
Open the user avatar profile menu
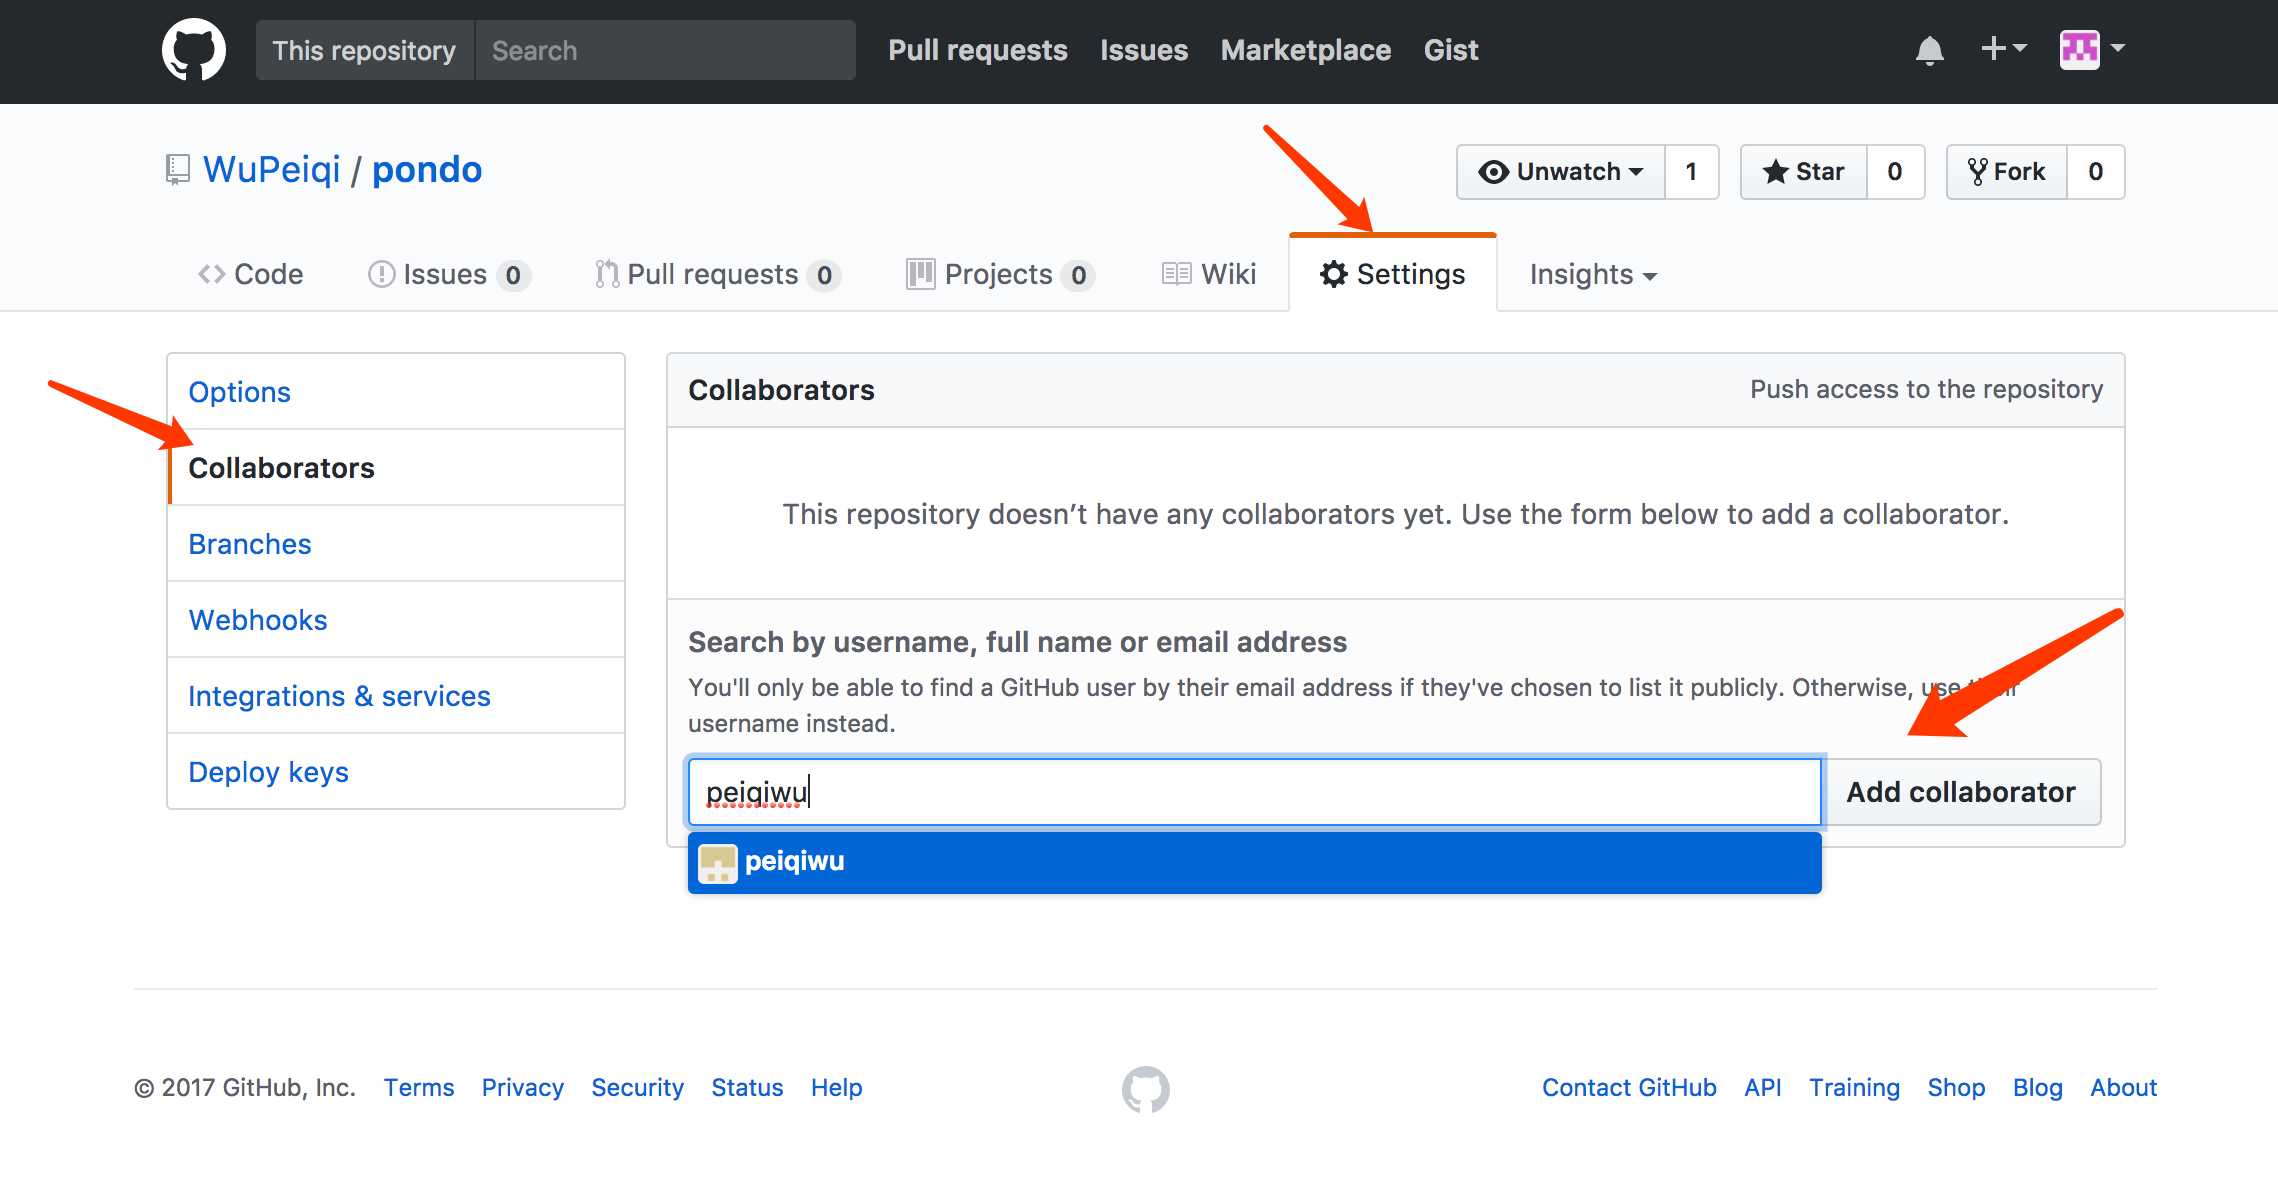click(2092, 48)
